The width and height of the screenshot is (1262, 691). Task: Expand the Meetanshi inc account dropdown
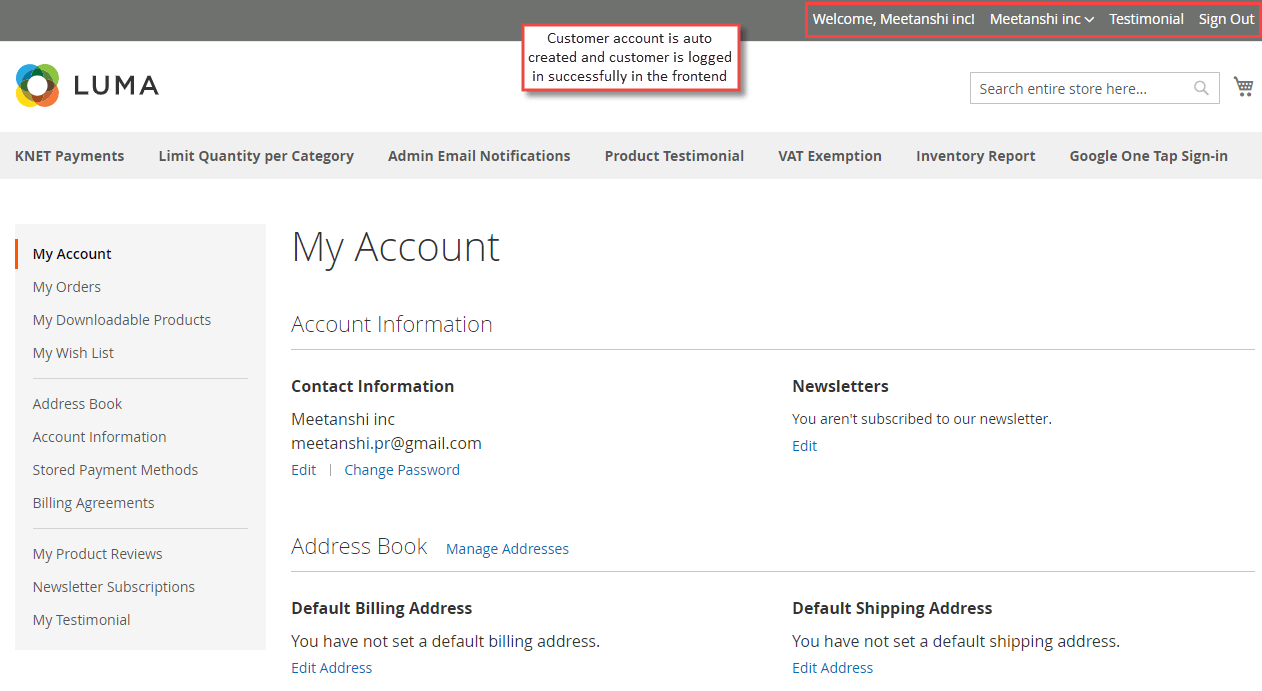[x=1041, y=19]
